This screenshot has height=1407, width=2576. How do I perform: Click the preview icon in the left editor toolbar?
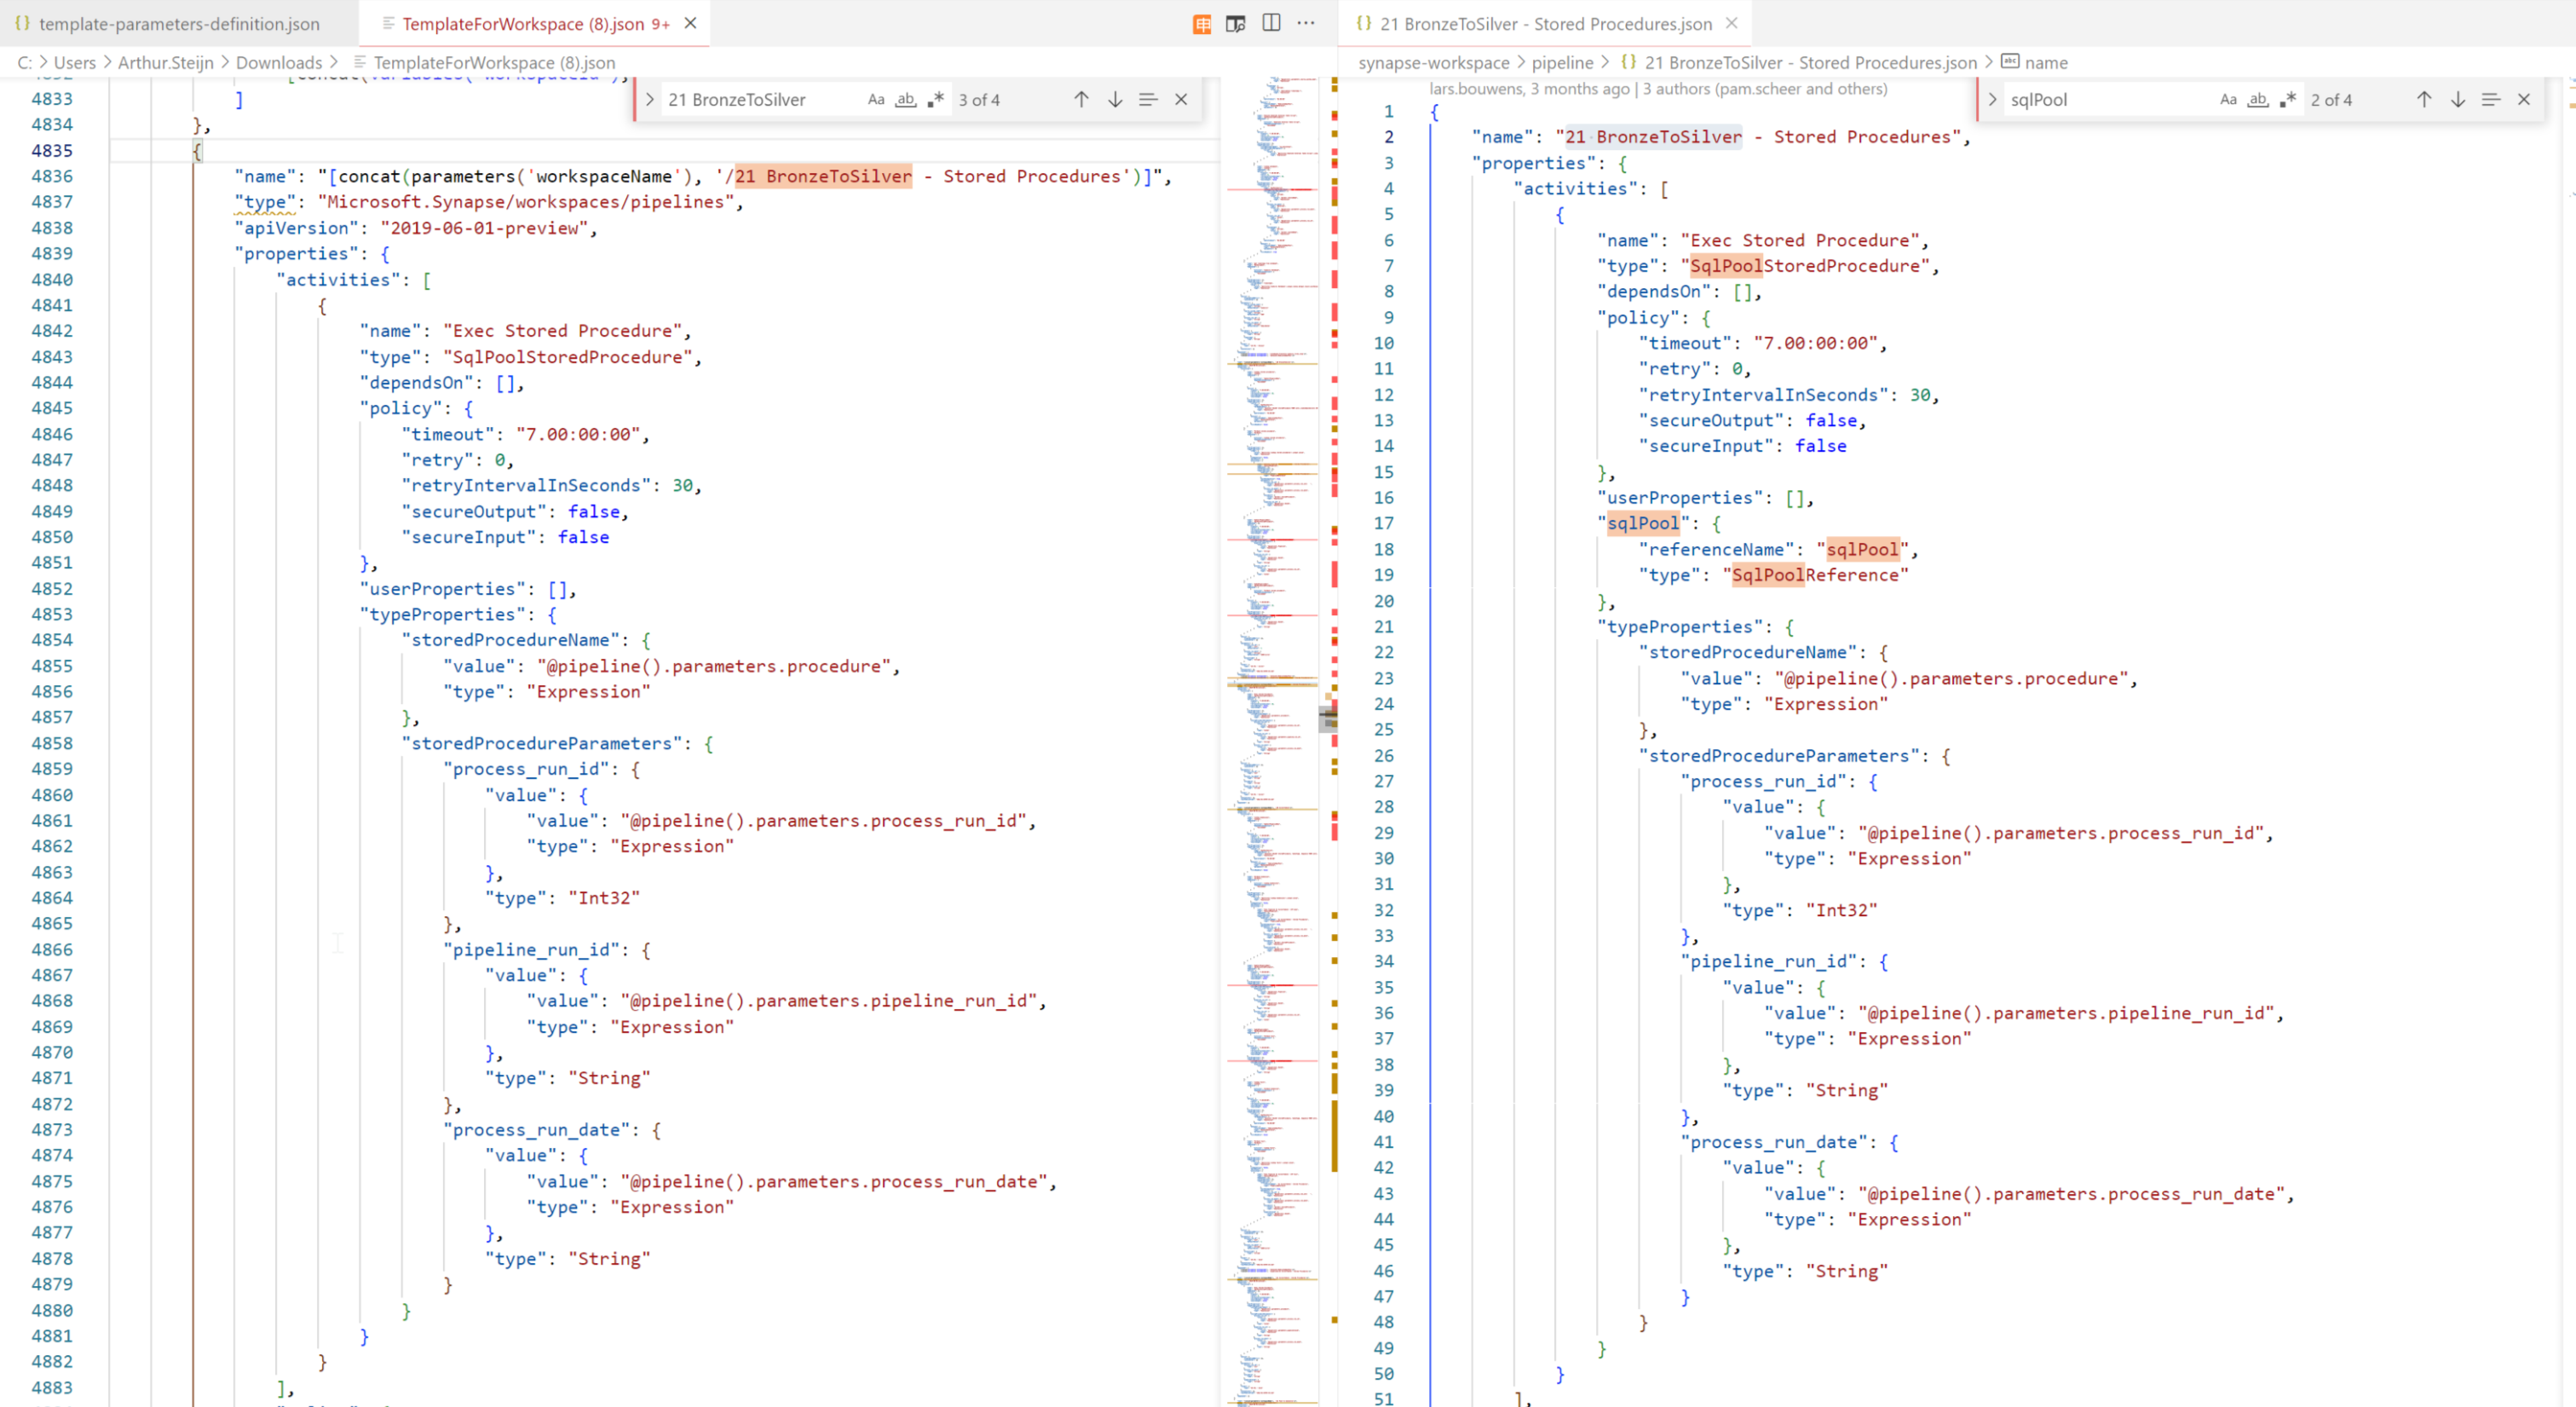pos(1236,24)
